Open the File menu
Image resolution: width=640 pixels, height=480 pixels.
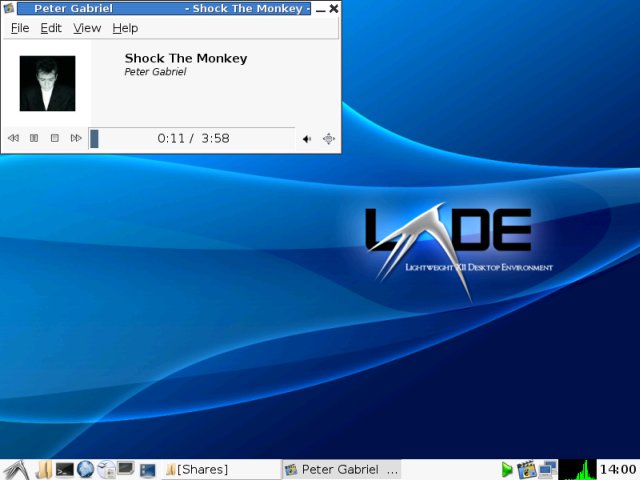coord(20,28)
